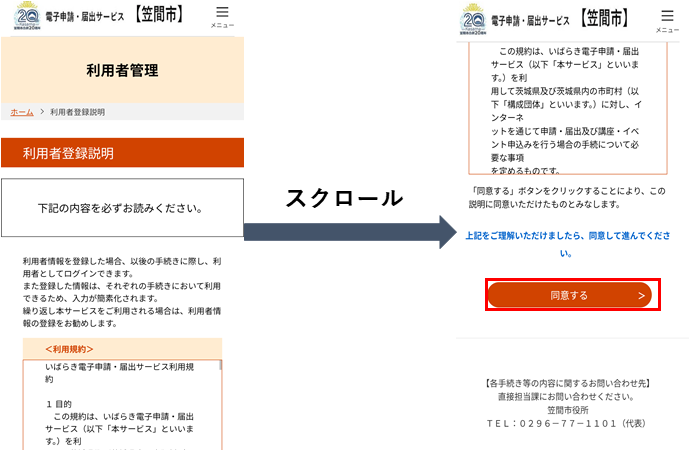
Task: Click the 【笠間市】 title in right screen
Action: coord(604,18)
